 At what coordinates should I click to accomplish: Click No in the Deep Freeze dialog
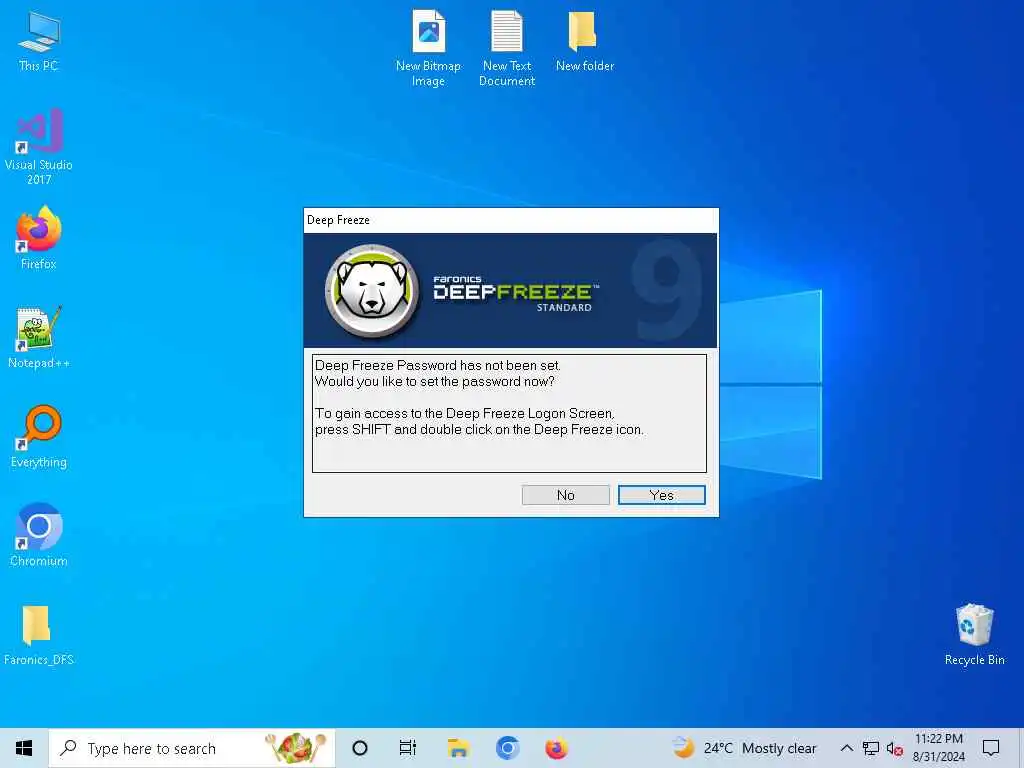click(x=566, y=495)
